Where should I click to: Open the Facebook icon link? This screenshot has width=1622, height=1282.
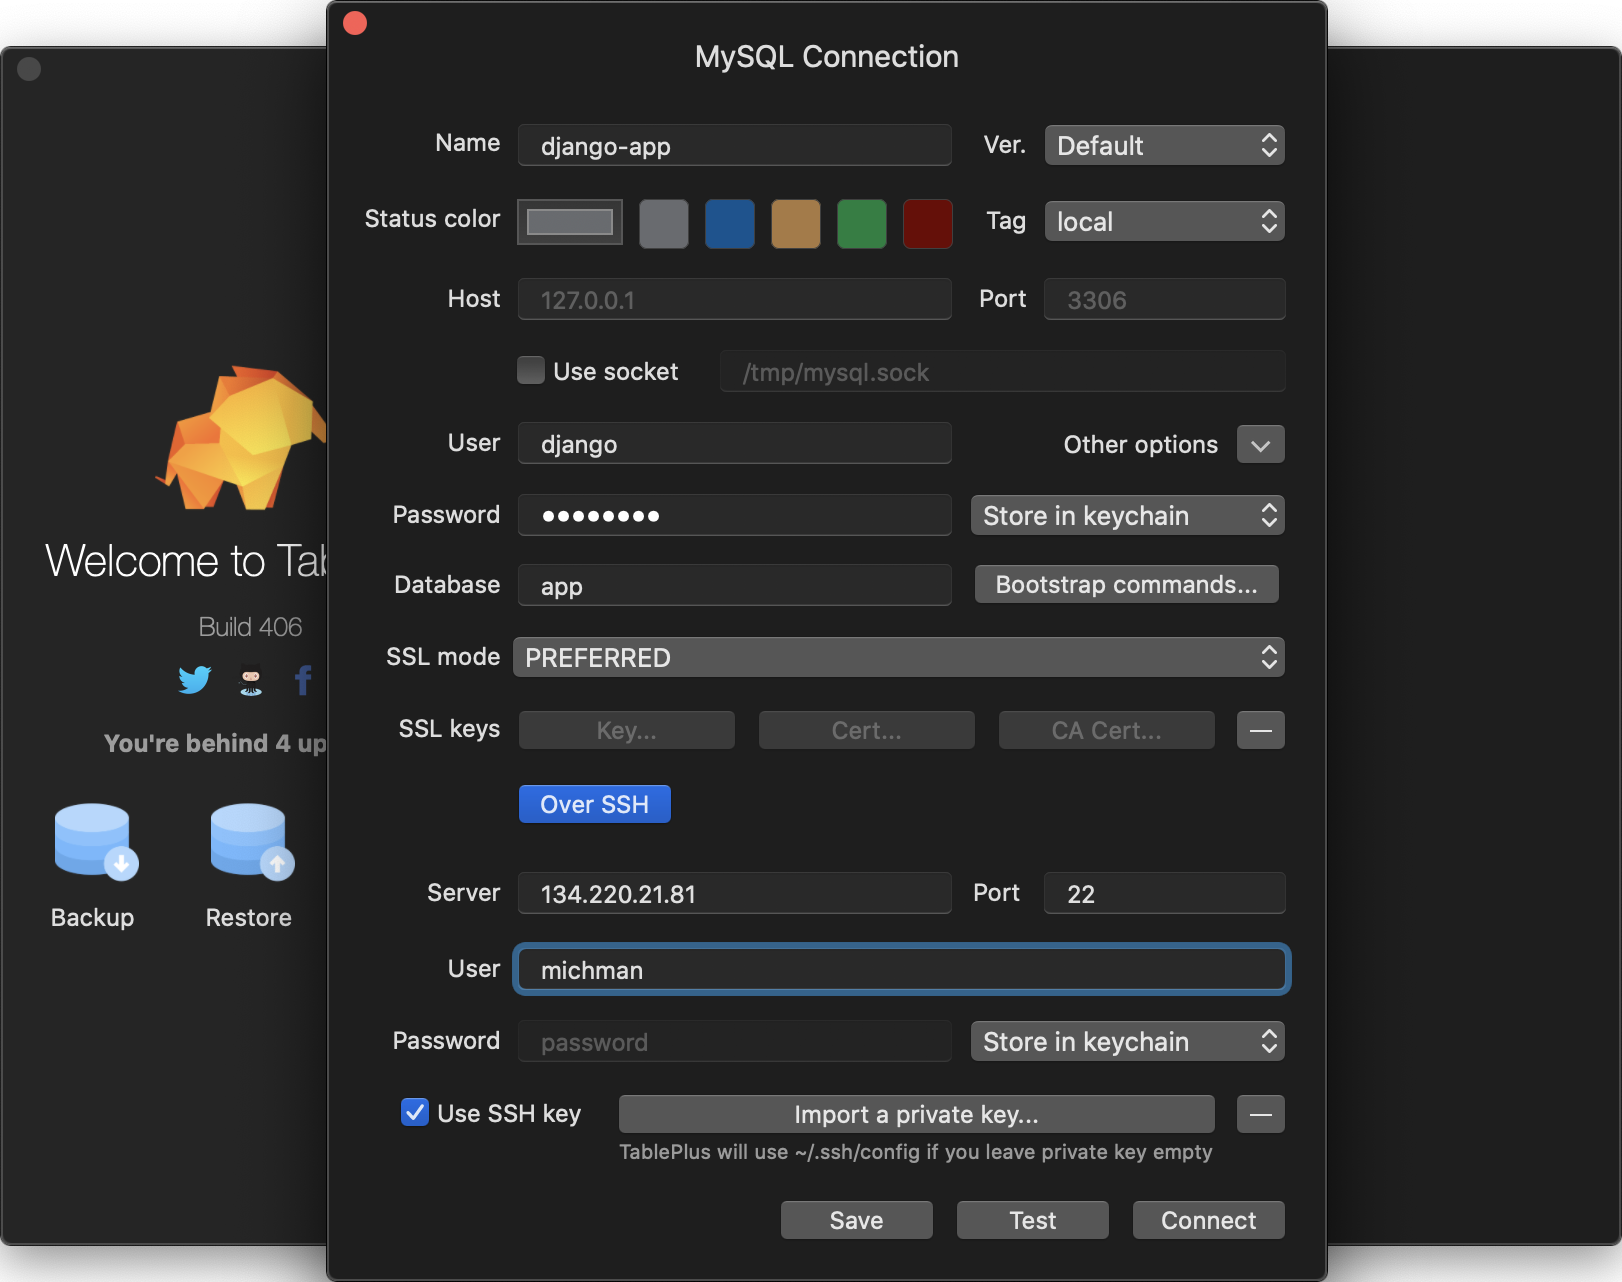[303, 680]
